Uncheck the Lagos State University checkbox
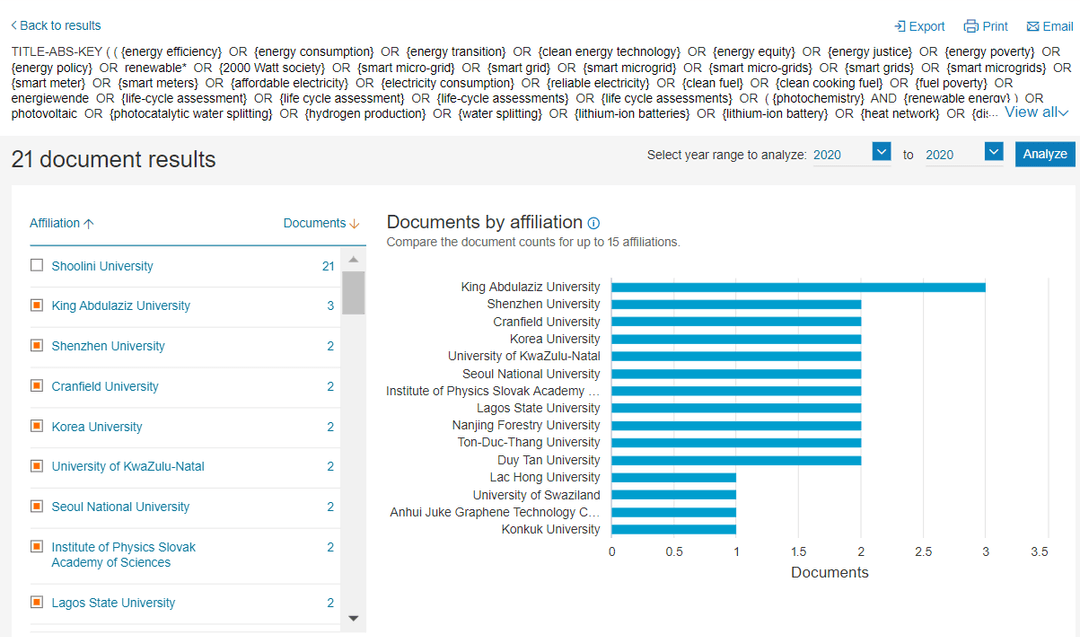The image size is (1080, 637). click(37, 602)
